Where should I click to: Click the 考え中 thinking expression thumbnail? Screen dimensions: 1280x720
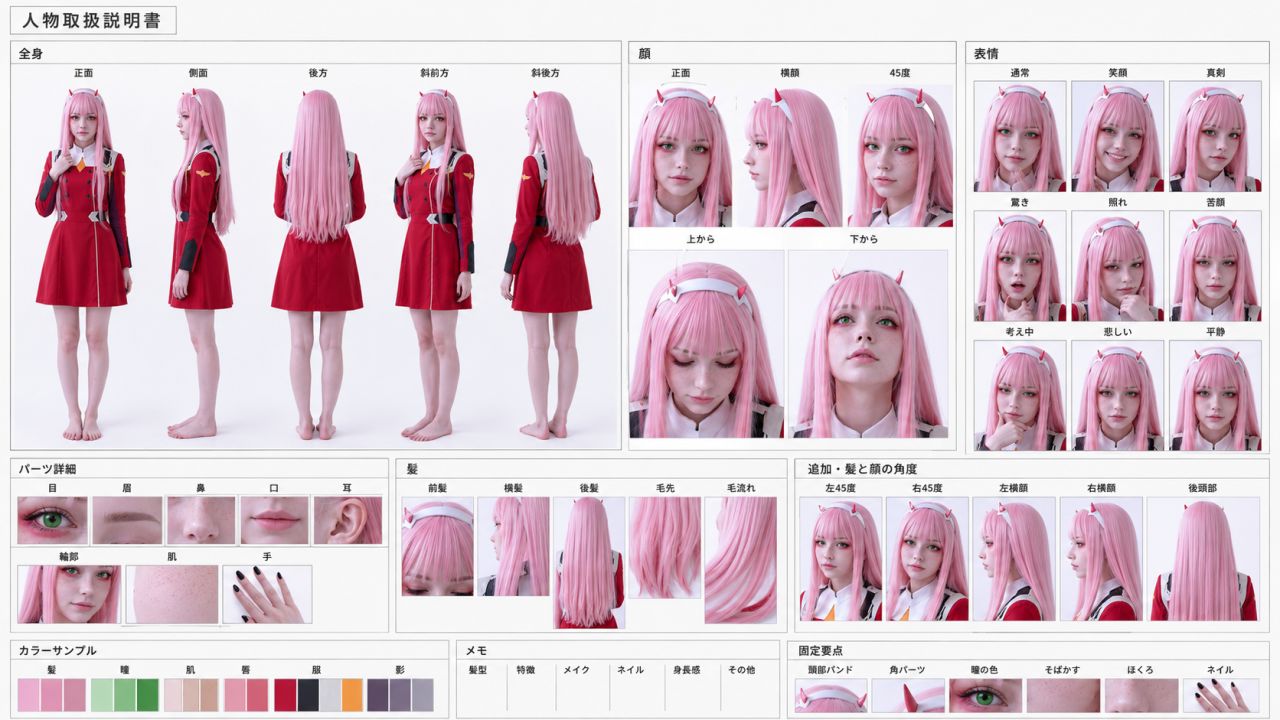[1020, 395]
